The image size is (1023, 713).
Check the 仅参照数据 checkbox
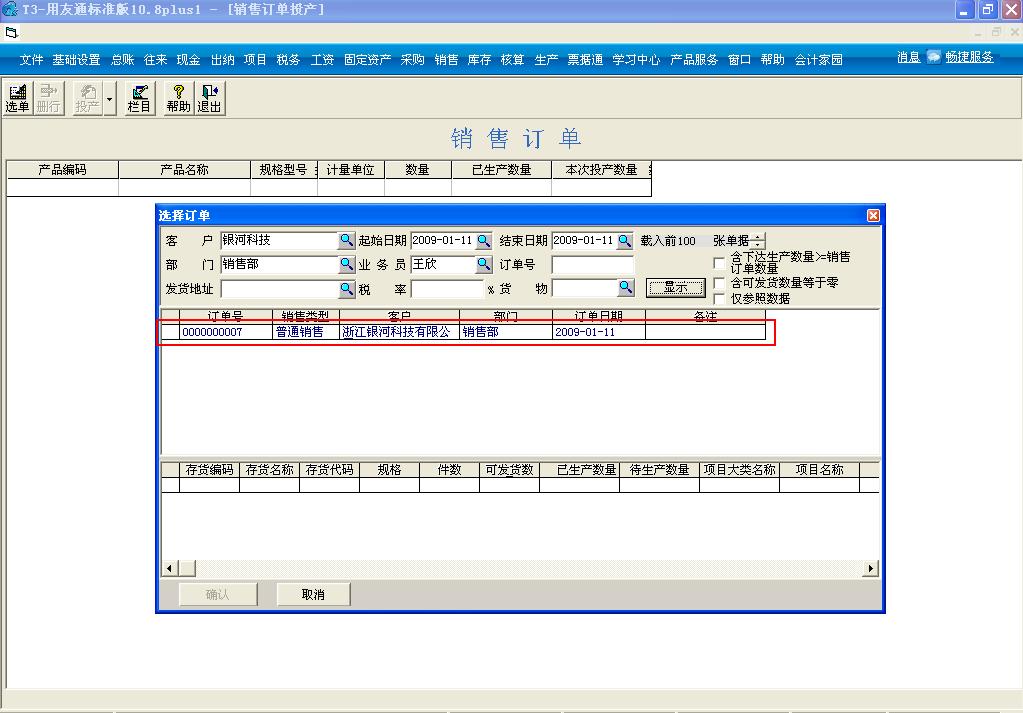(718, 297)
